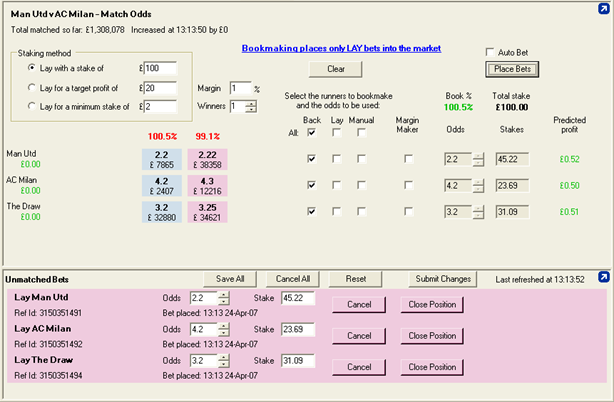Open the Bookmaking places only LAY bets link
The width and height of the screenshot is (614, 402).
coord(341,48)
